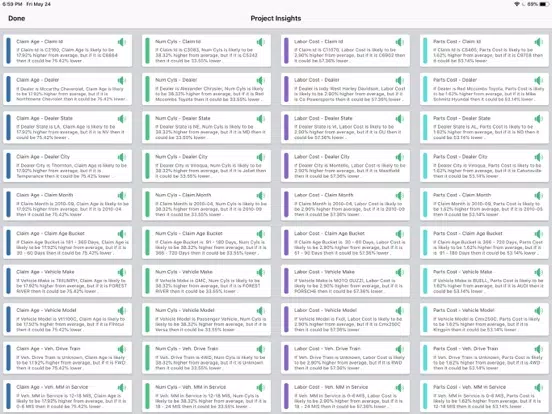Play audio for Parts Cost - Claim Month card
552x414 pixels.
[x=539, y=196]
